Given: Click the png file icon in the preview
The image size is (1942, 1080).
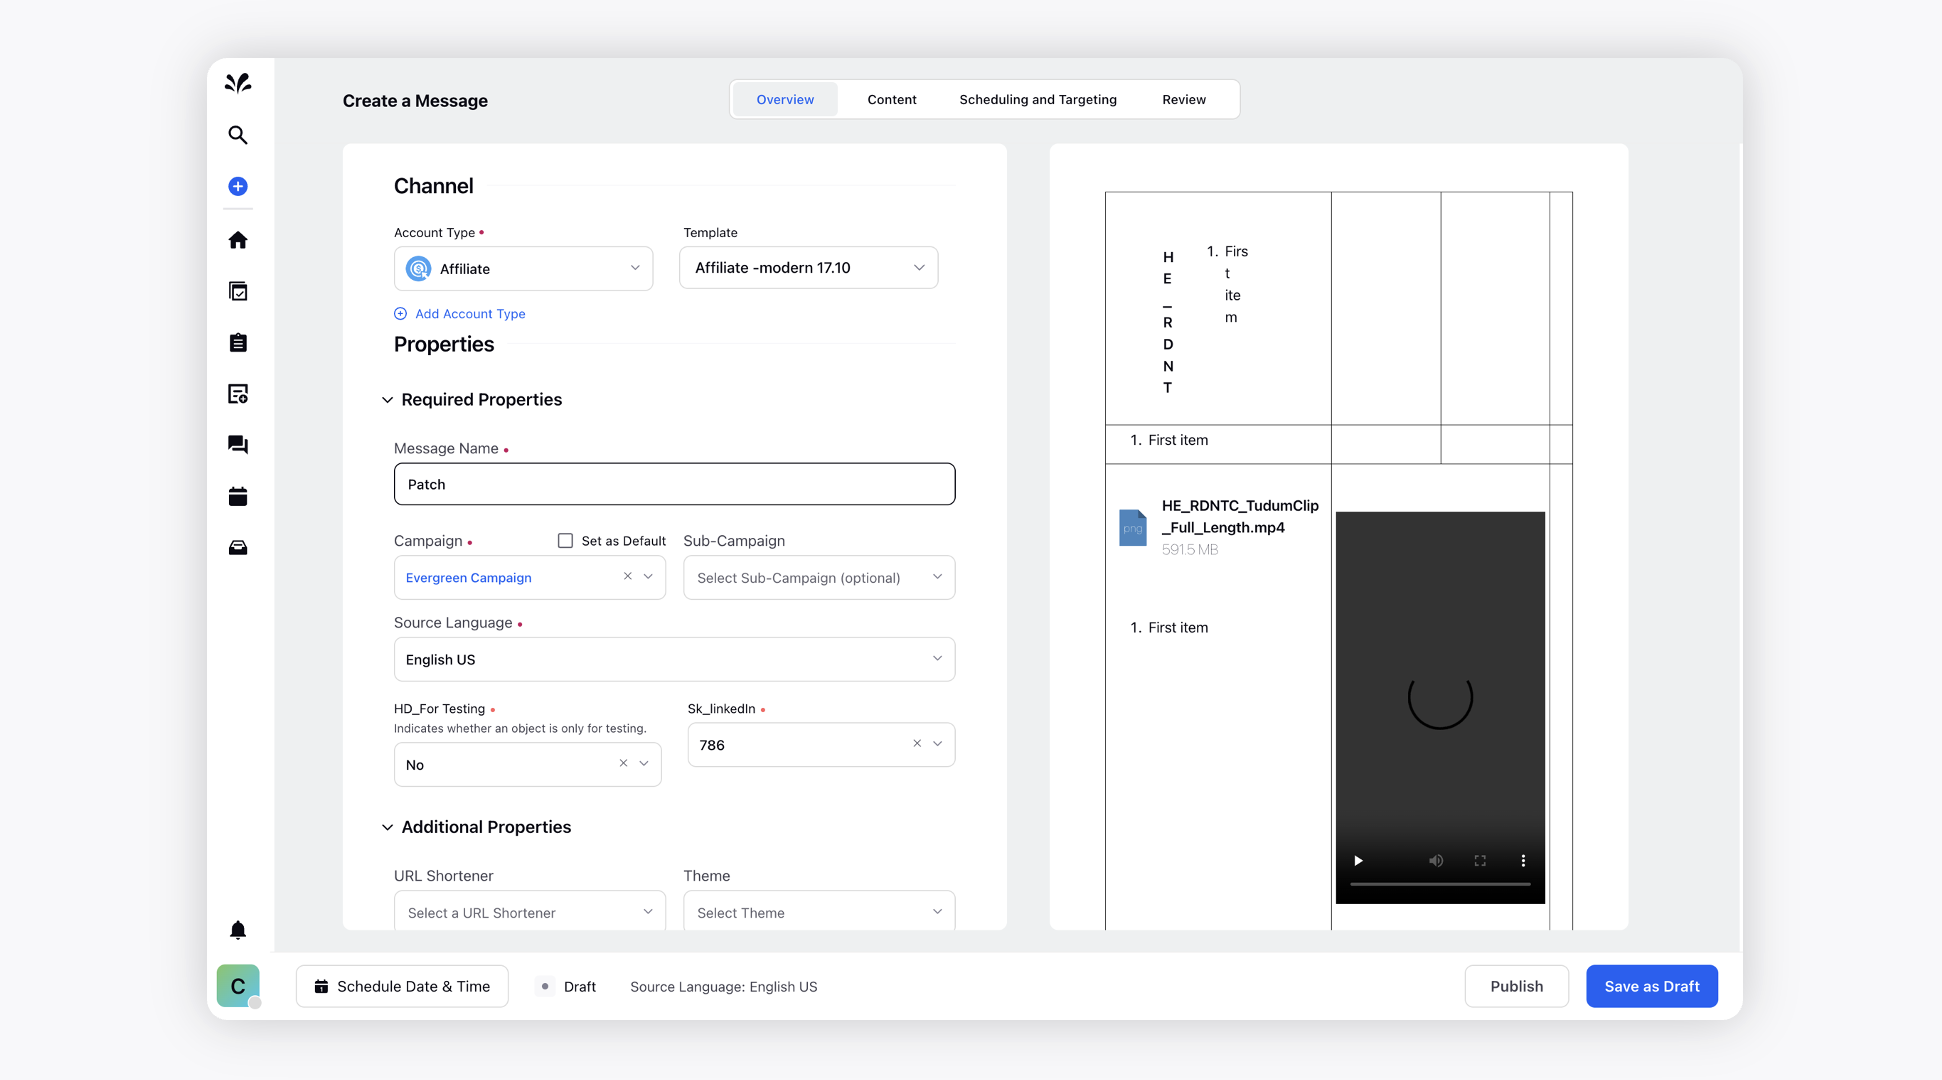Looking at the screenshot, I should [1133, 527].
